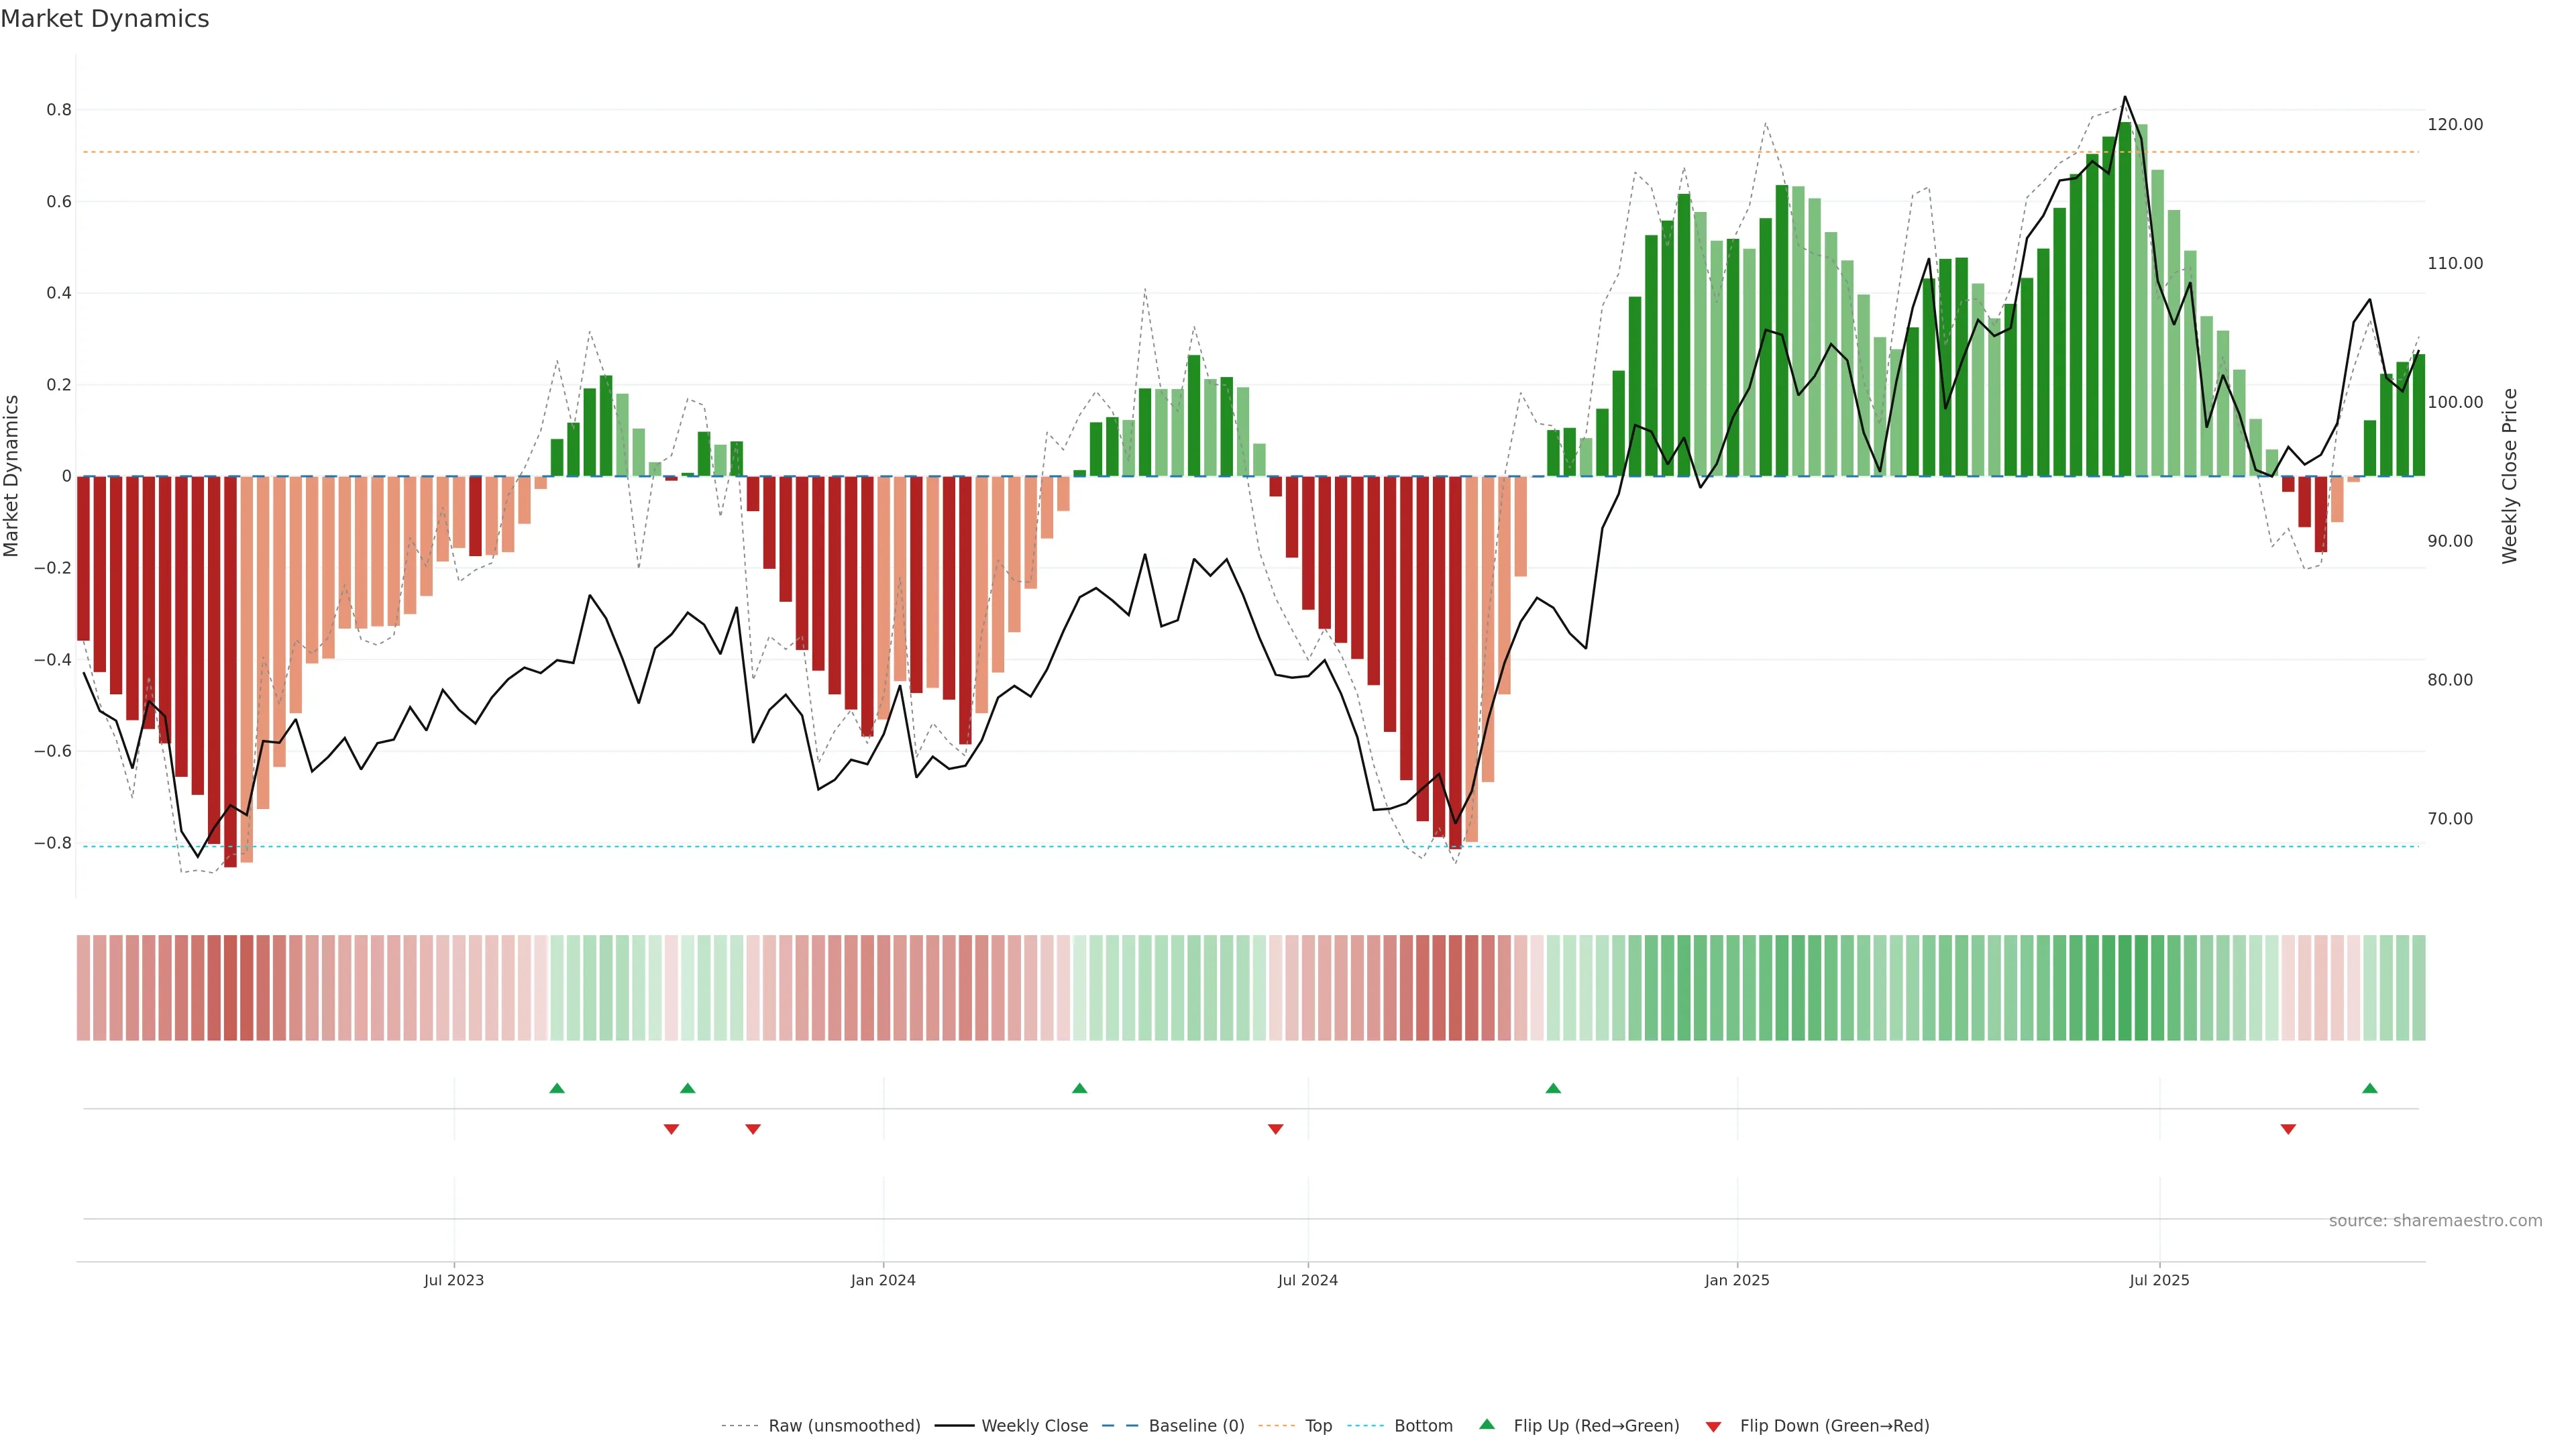Toggle the Bottom legend entry

(x=1423, y=1426)
